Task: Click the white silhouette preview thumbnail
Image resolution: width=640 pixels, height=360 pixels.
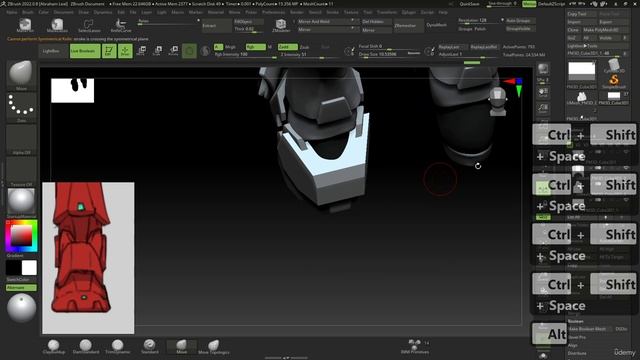Action: pyautogui.click(x=73, y=90)
